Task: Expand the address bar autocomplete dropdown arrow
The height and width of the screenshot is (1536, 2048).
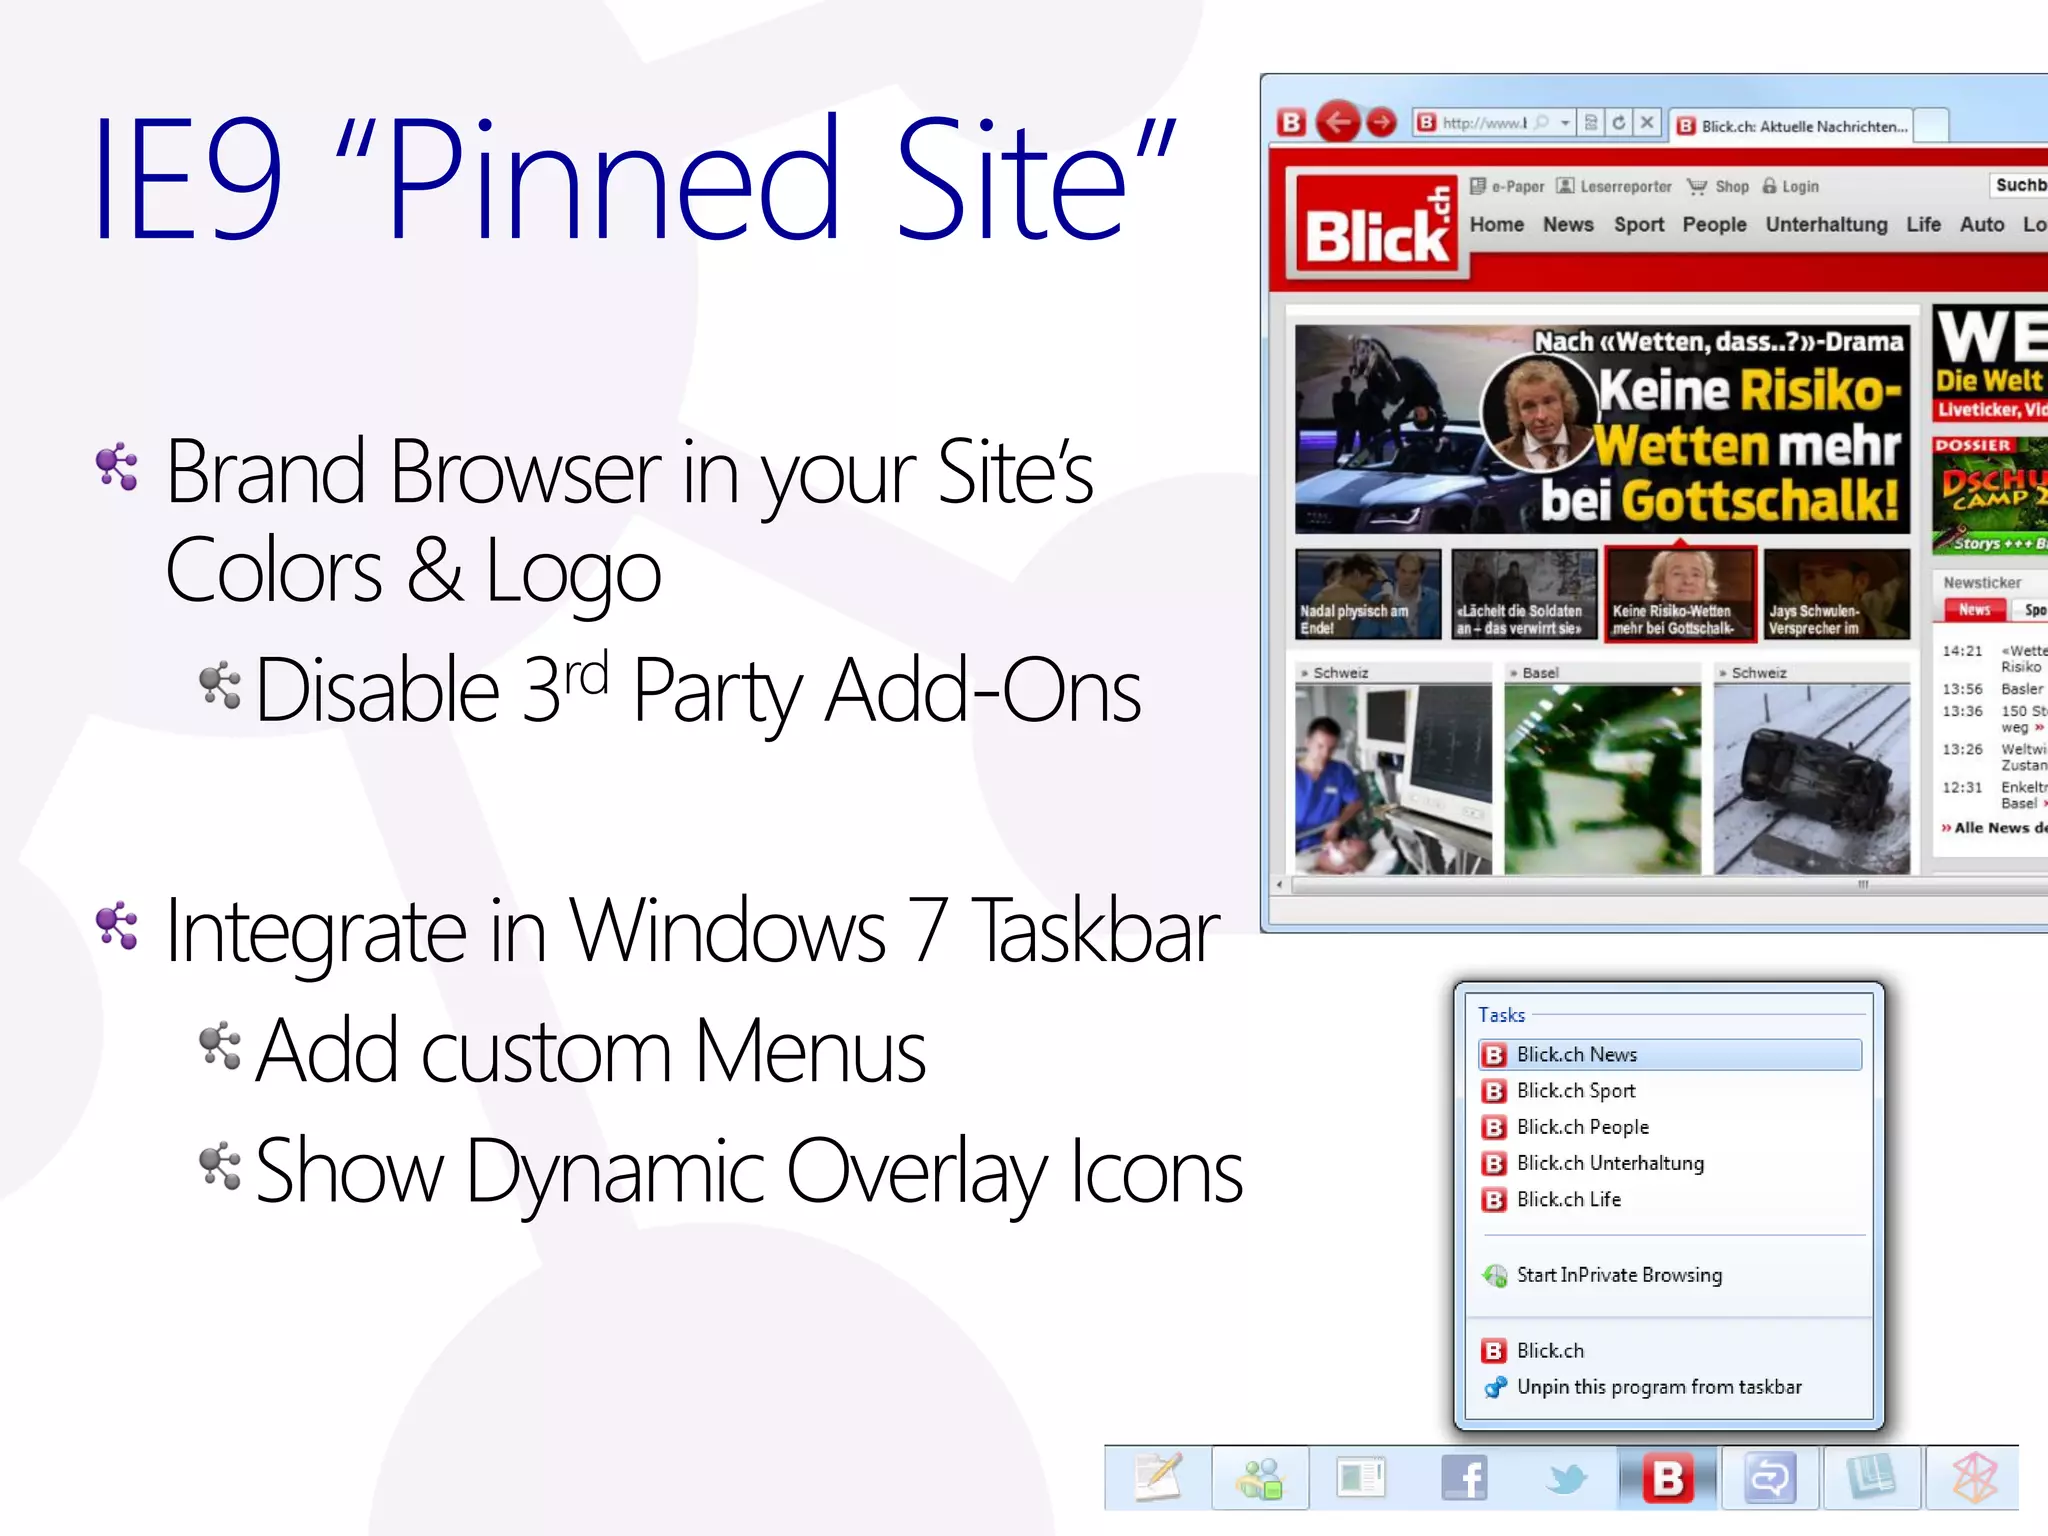Action: click(x=1565, y=123)
